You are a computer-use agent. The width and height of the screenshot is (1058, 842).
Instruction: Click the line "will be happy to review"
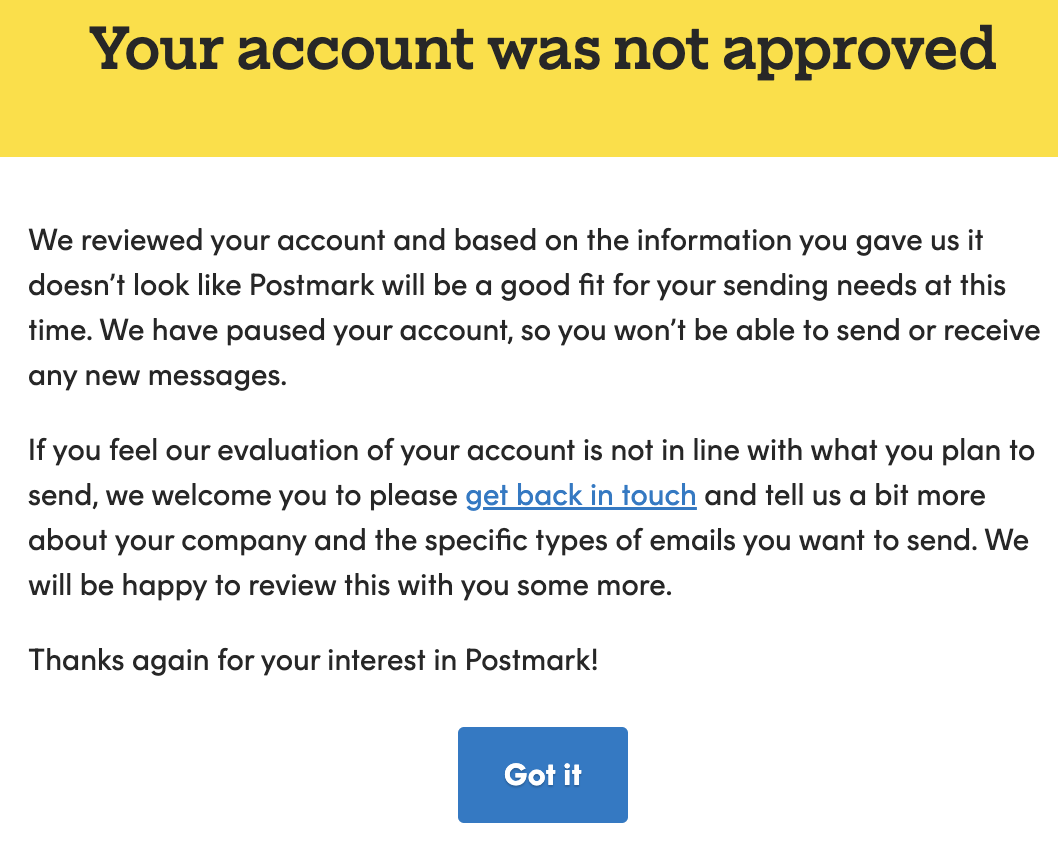point(350,586)
